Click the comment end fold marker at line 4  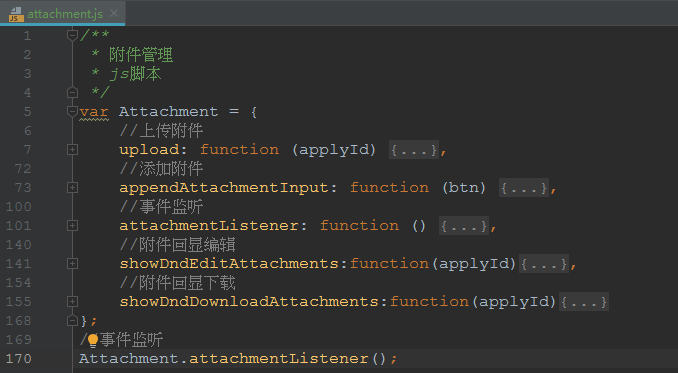pos(72,92)
